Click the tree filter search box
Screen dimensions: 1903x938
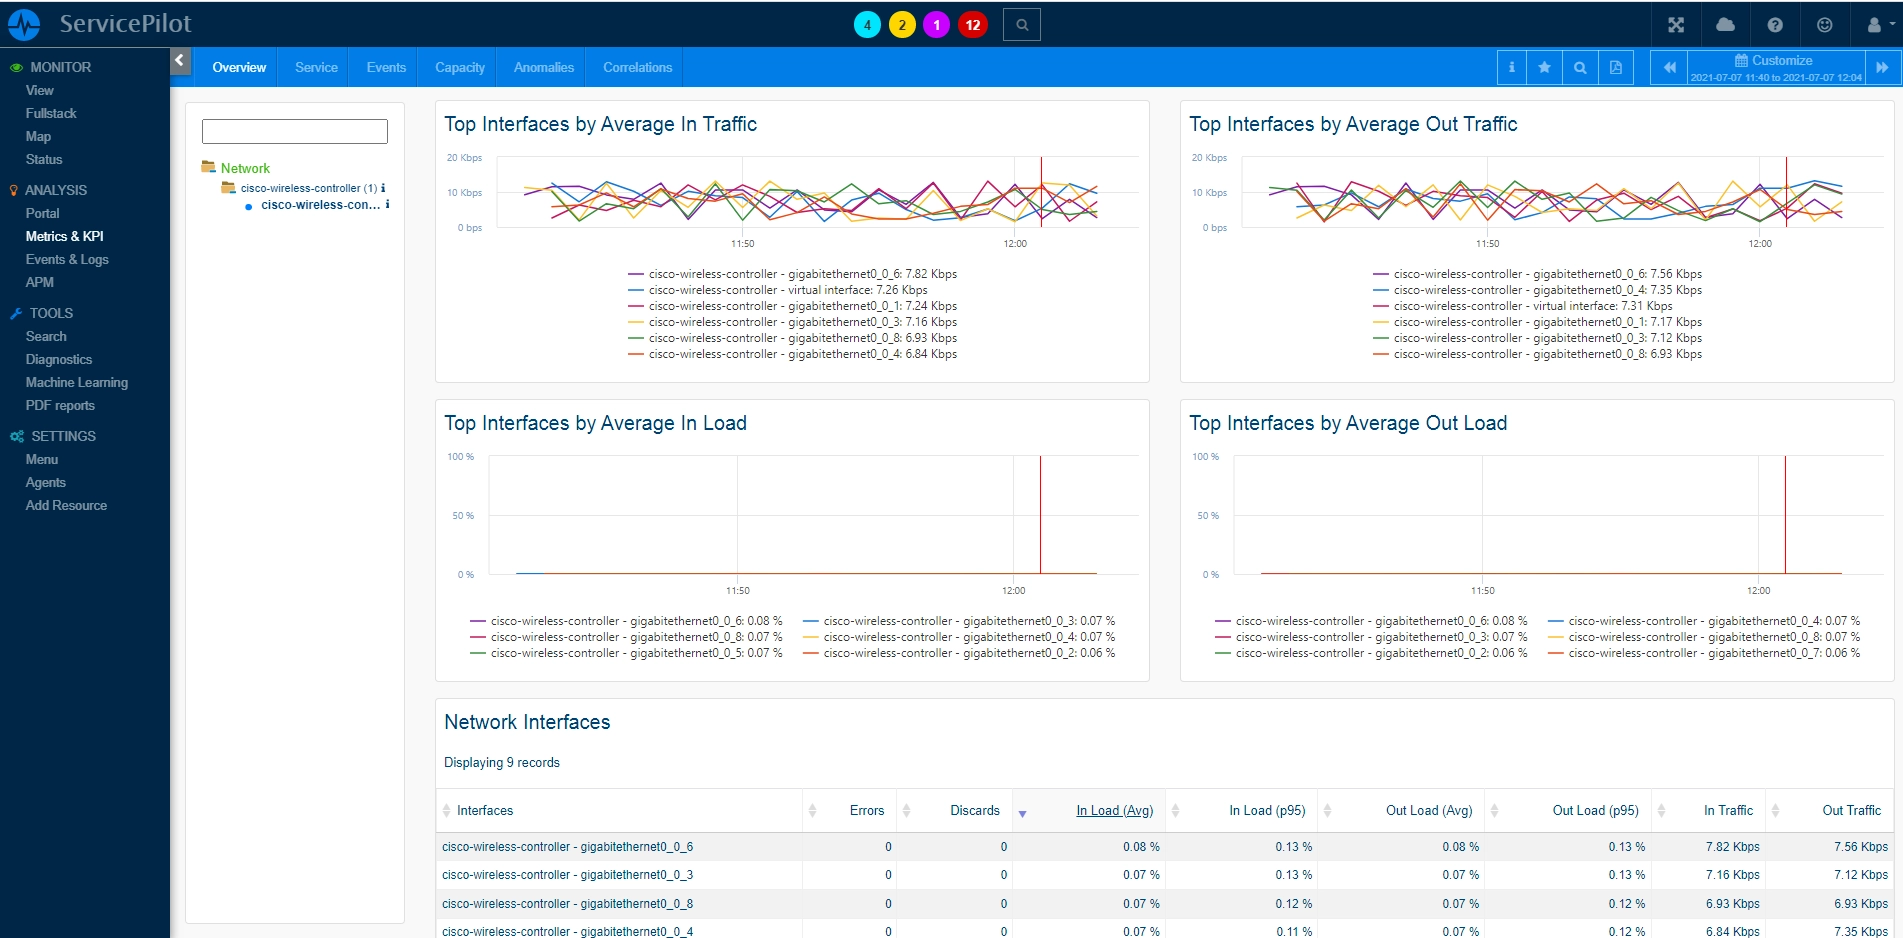(x=295, y=131)
